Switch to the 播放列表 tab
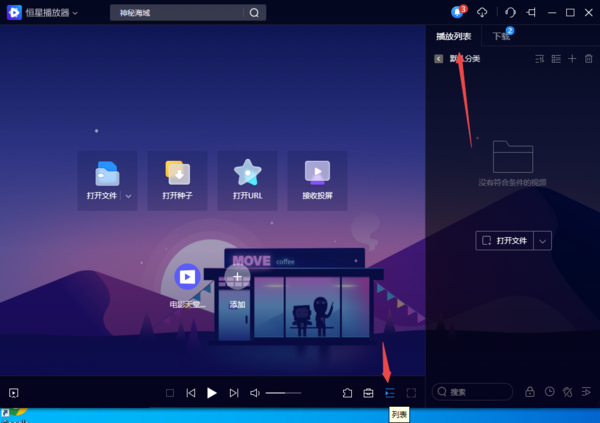 453,36
